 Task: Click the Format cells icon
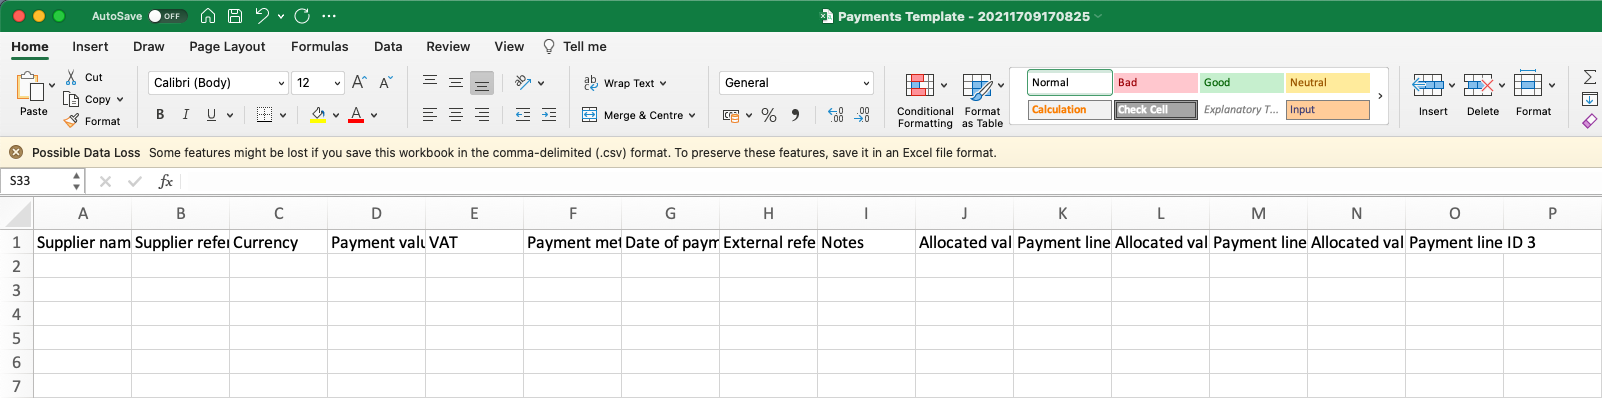click(x=1528, y=85)
